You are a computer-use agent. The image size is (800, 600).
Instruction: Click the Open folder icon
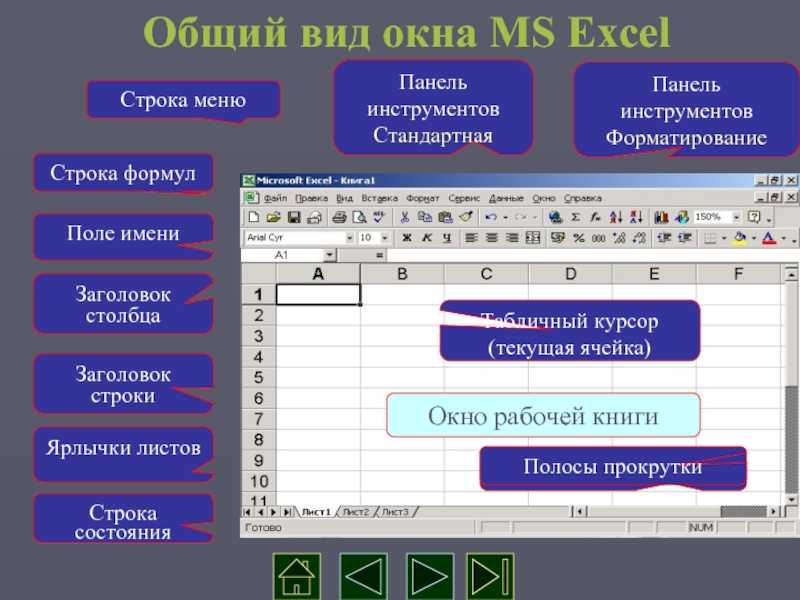[x=273, y=217]
